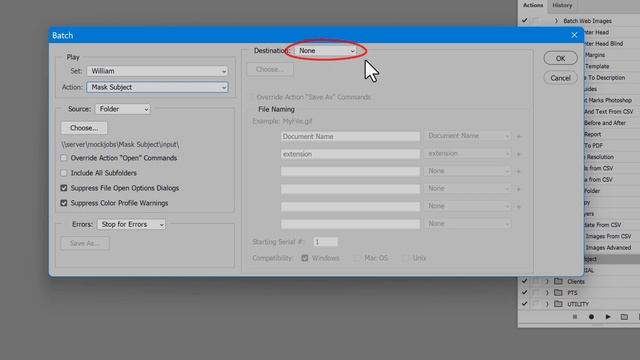
Task: Uncheck Suppress Color Profile Warnings
Action: 64,203
